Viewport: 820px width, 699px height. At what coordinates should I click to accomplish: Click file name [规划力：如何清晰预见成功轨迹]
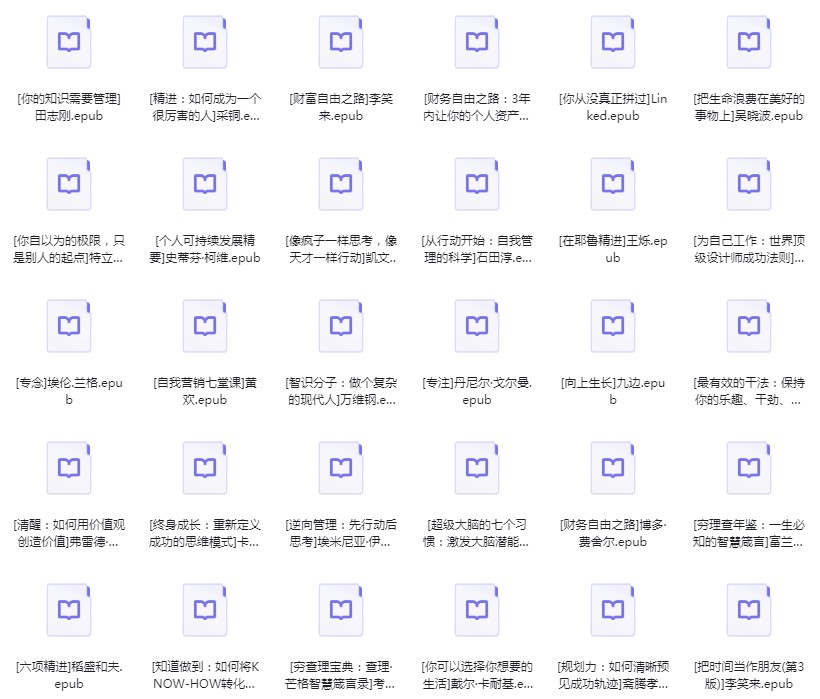(x=613, y=675)
